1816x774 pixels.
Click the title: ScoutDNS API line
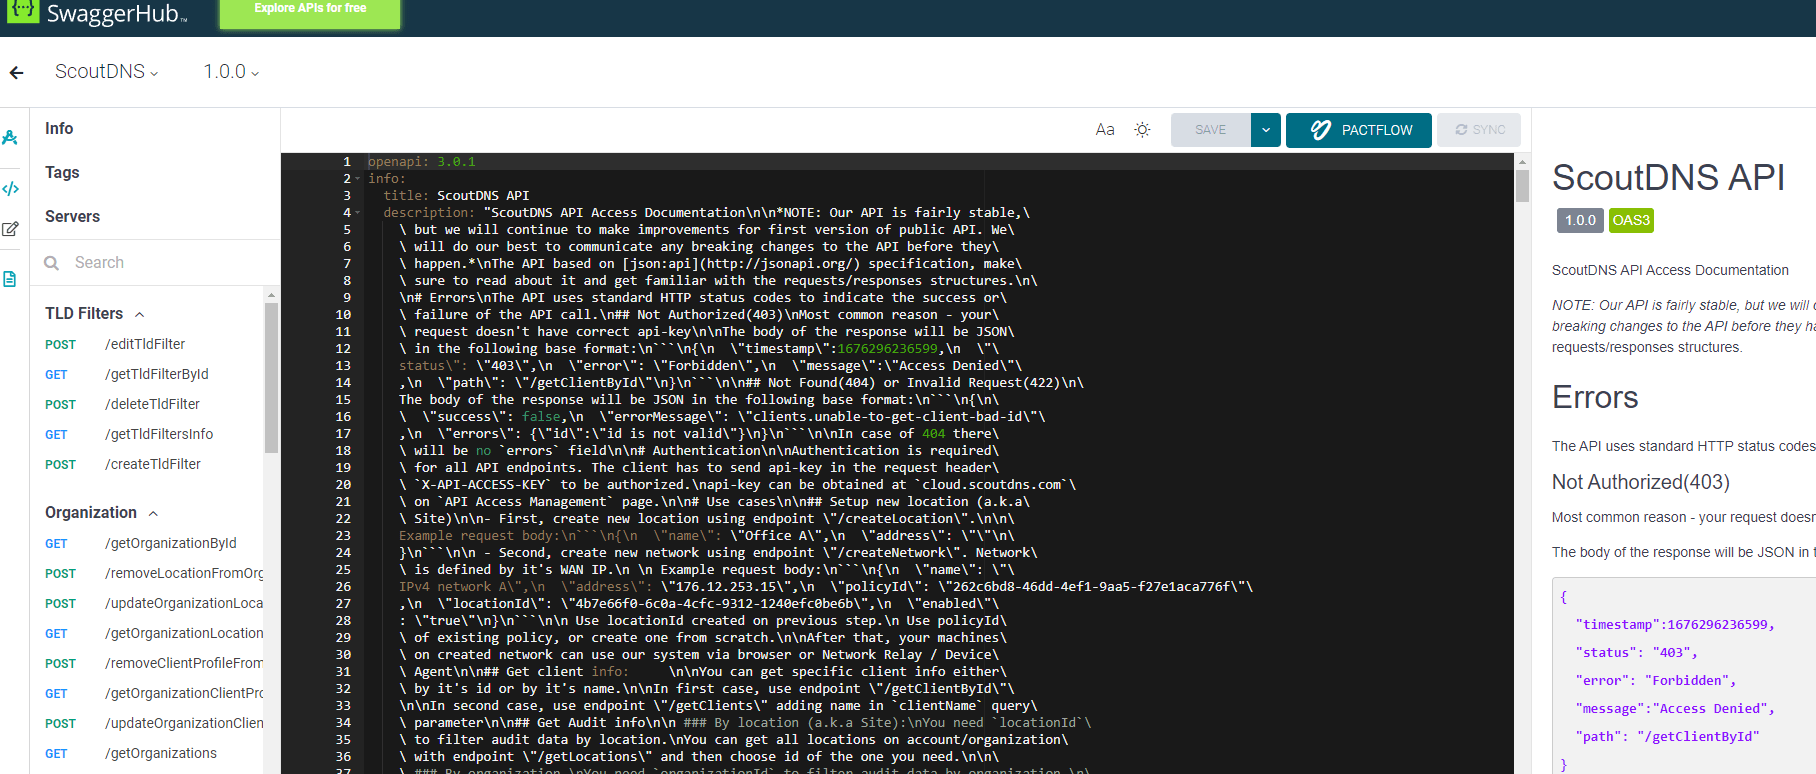[456, 195]
